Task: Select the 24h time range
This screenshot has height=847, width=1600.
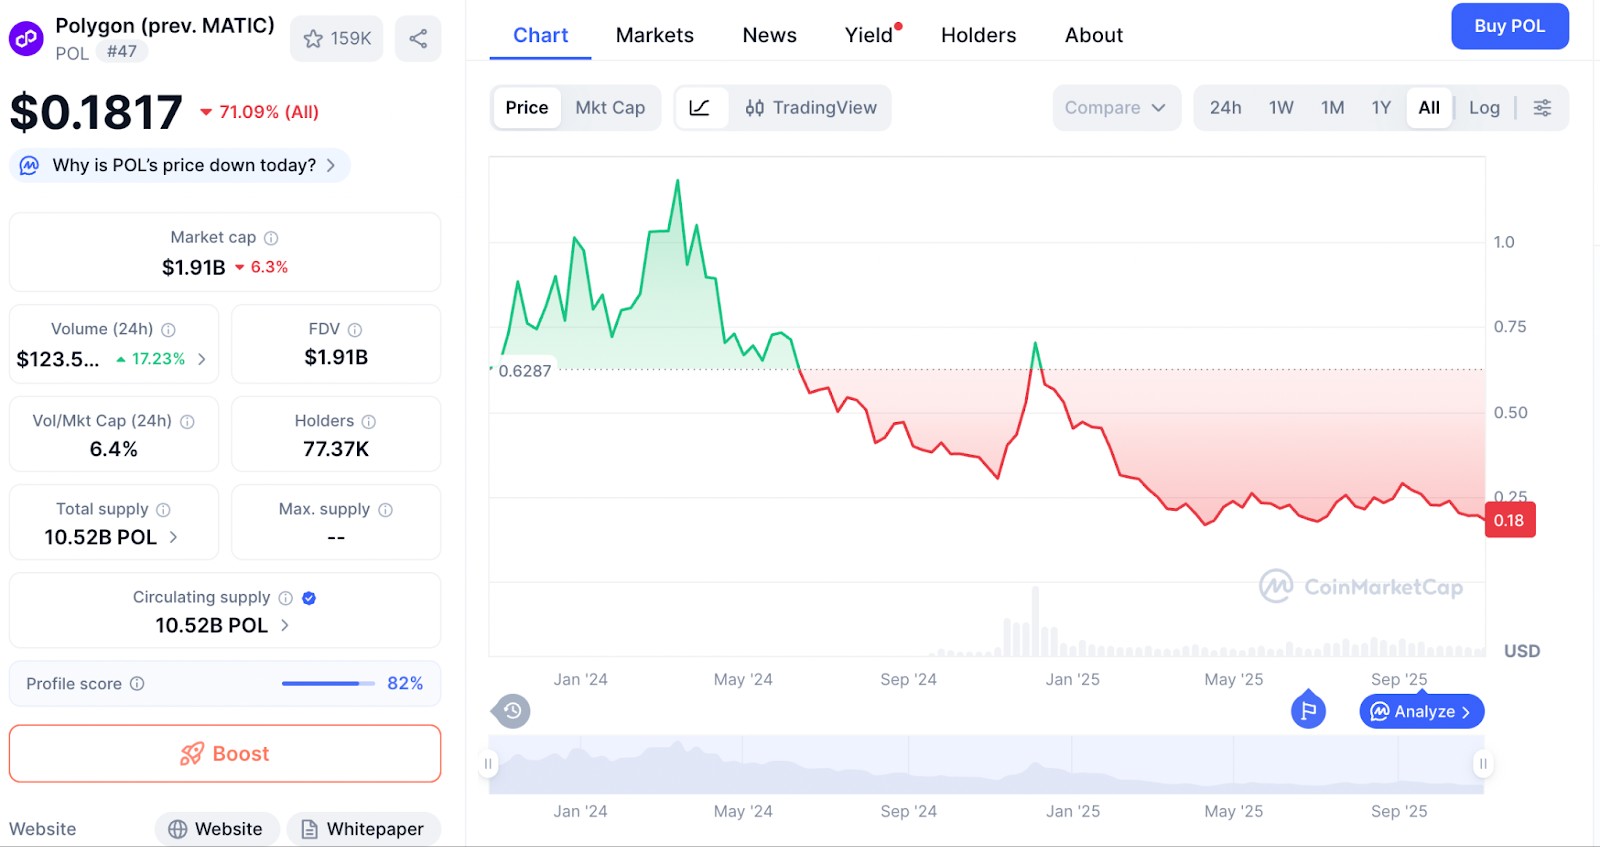Action: pyautogui.click(x=1226, y=108)
